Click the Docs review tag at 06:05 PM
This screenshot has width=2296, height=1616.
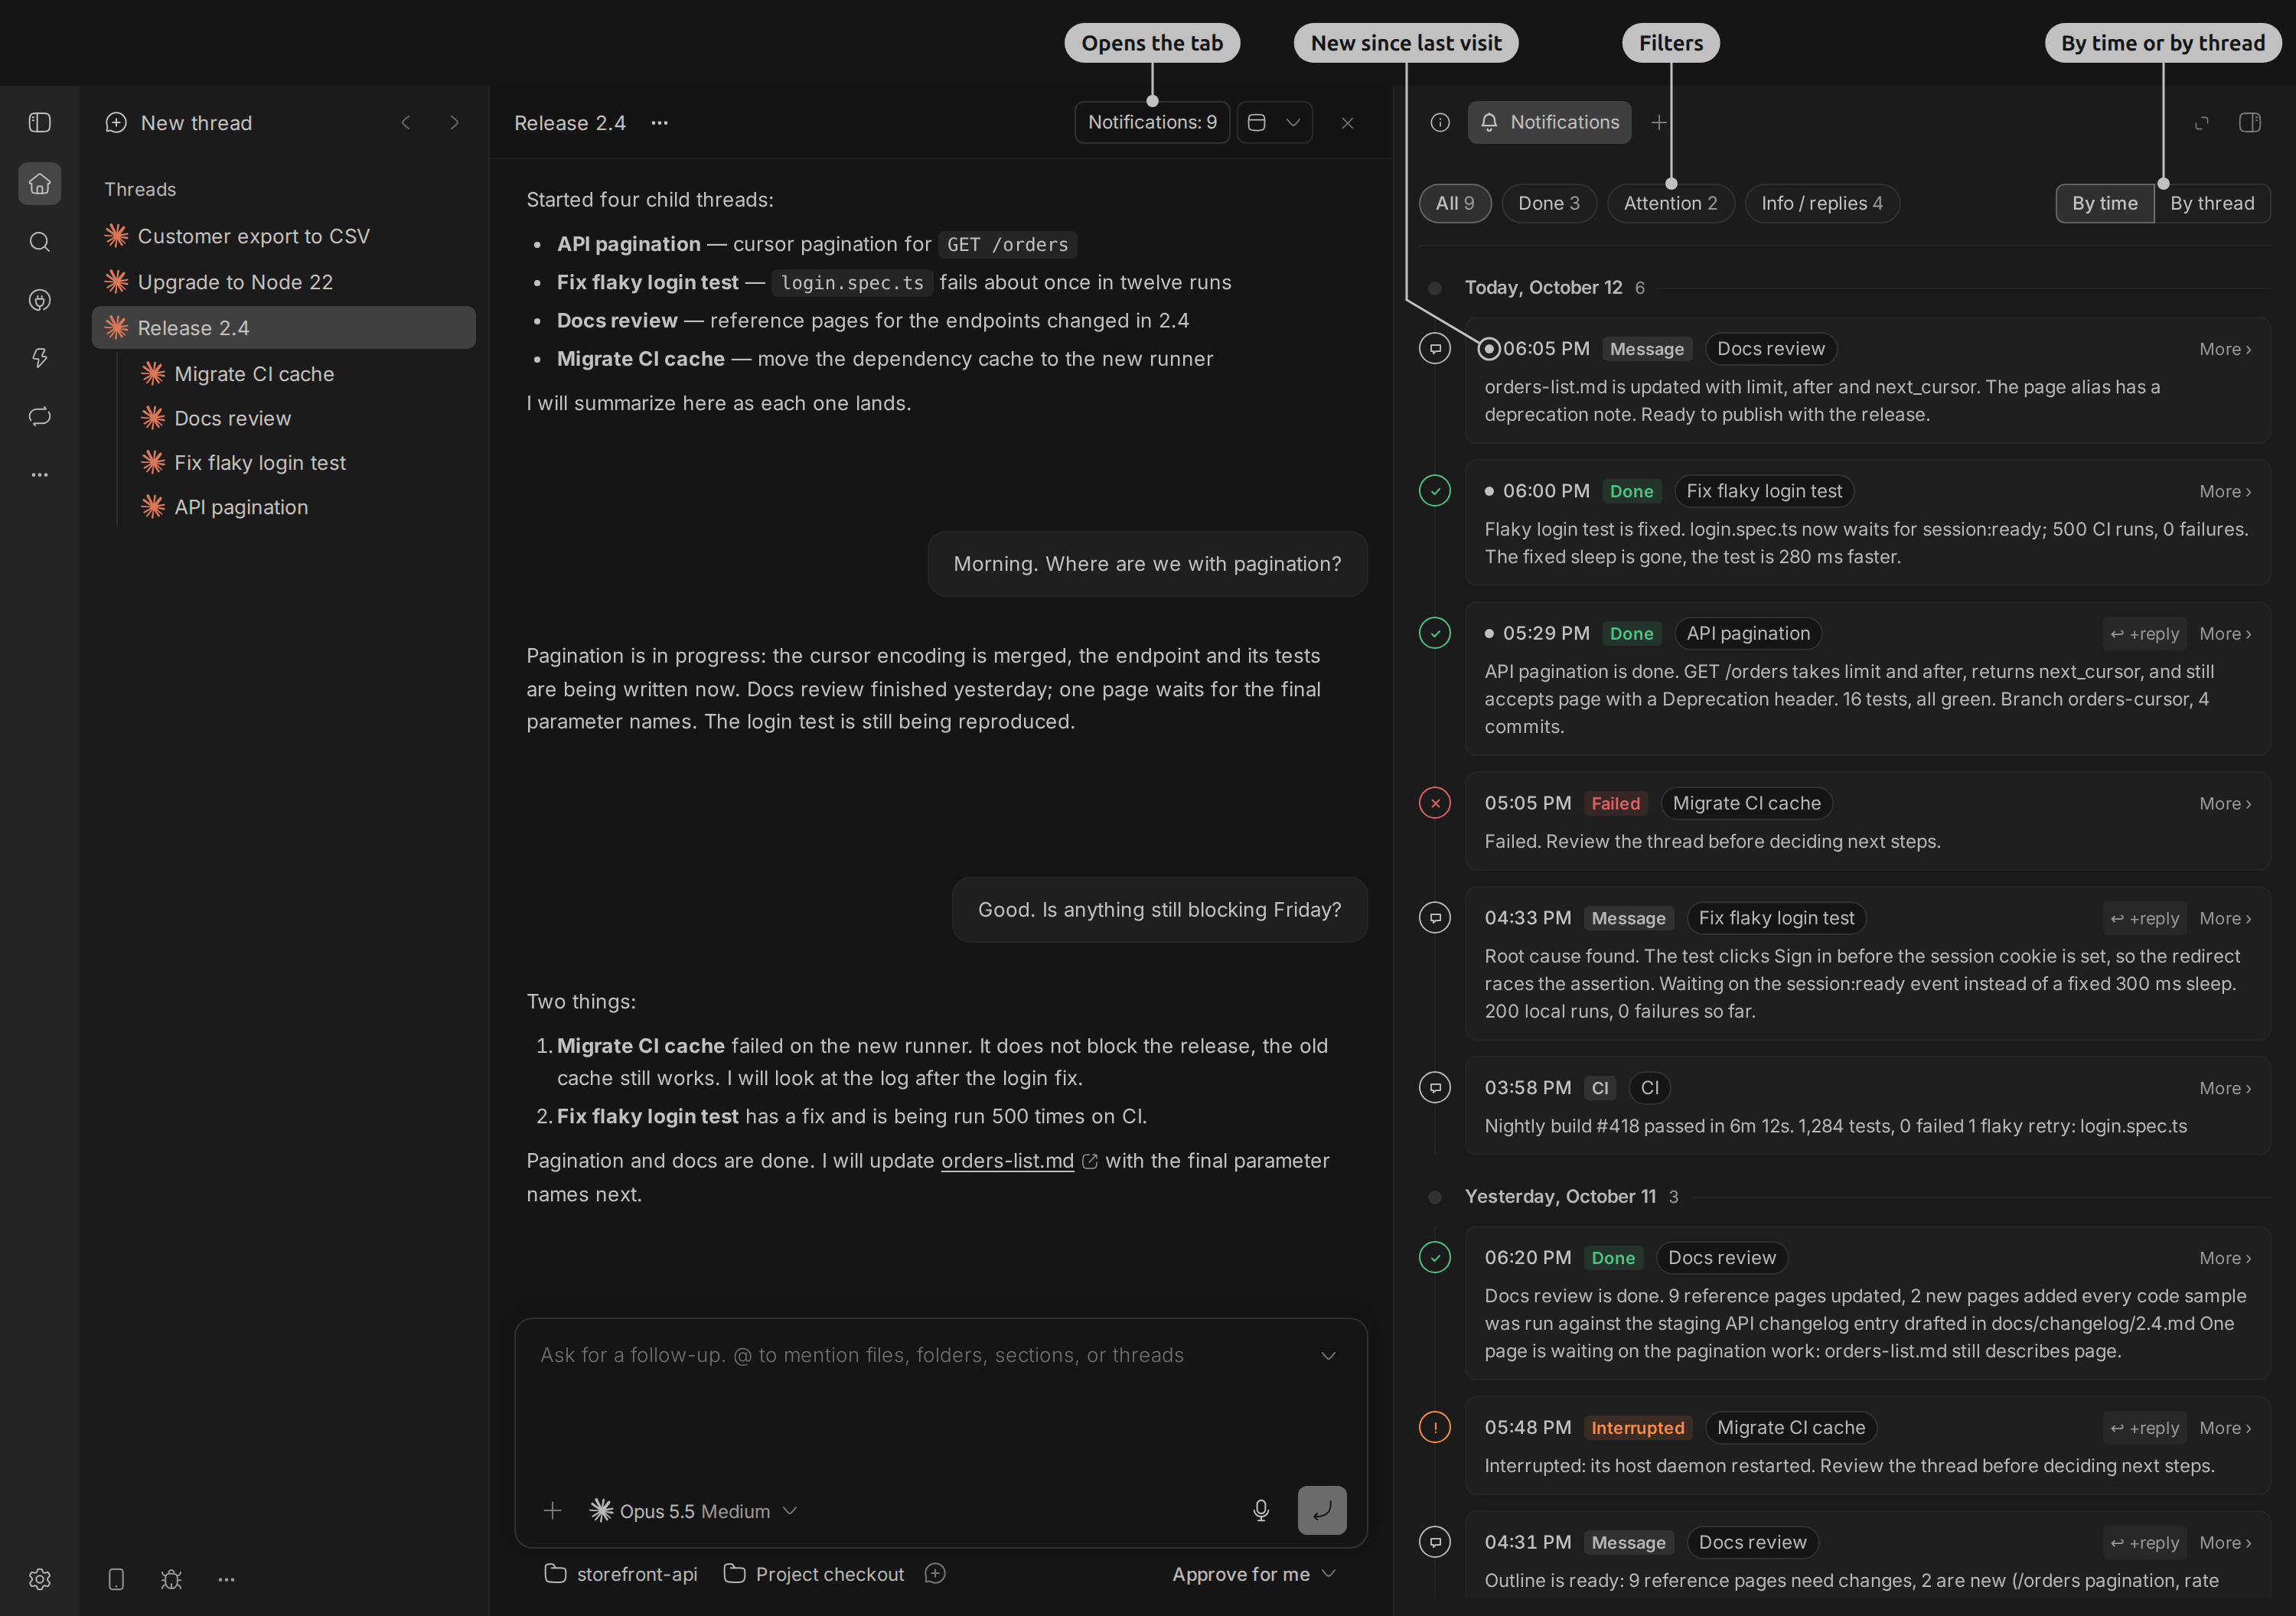(x=1770, y=349)
